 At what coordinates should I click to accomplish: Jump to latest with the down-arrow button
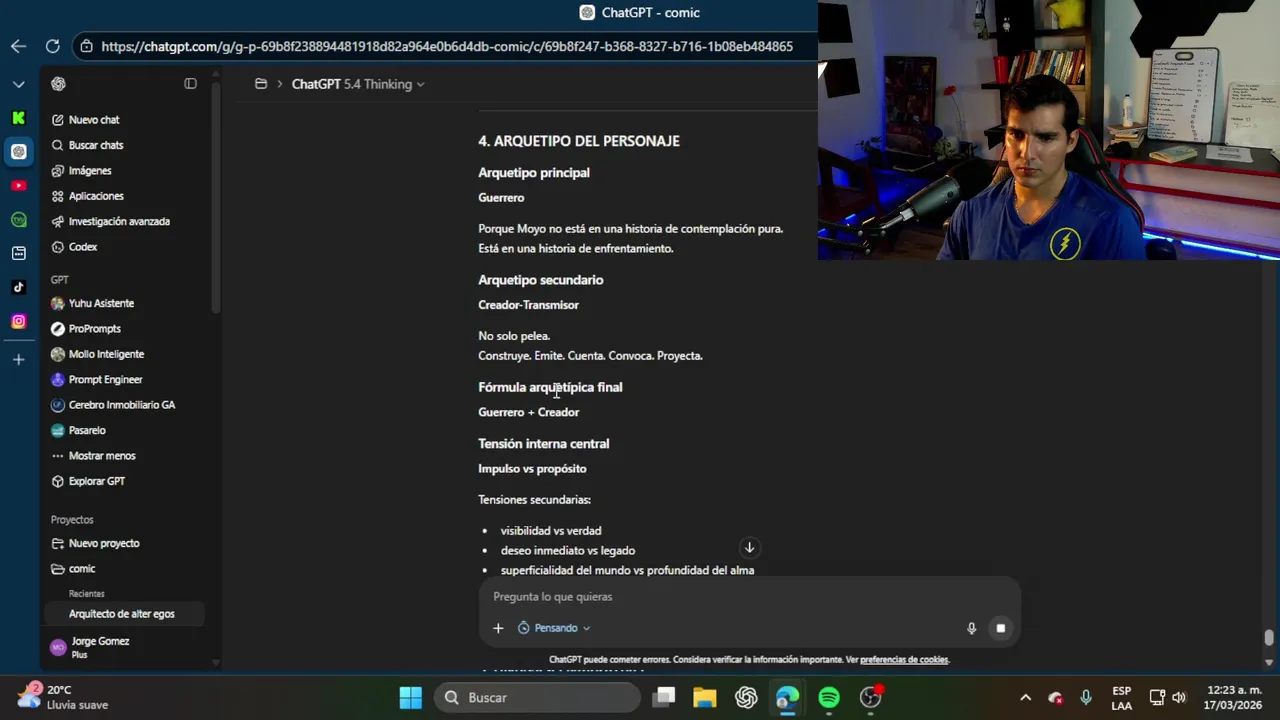[749, 547]
